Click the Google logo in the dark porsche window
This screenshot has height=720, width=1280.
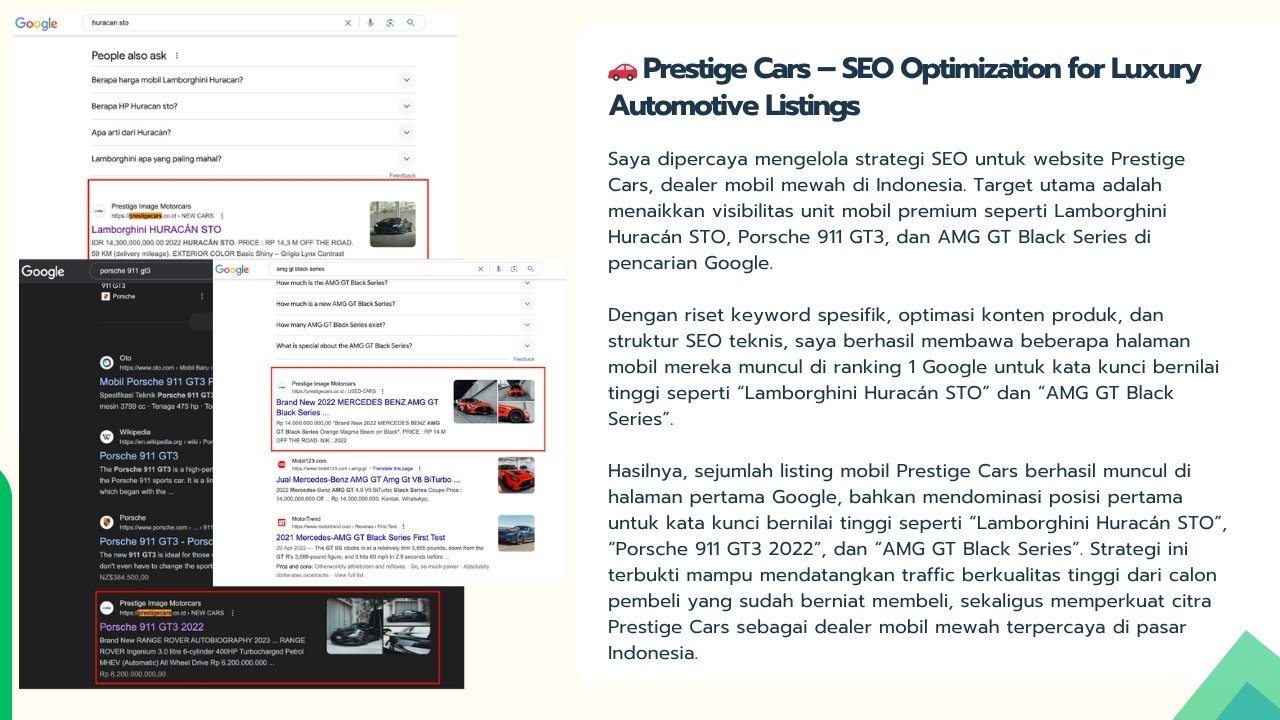point(43,271)
